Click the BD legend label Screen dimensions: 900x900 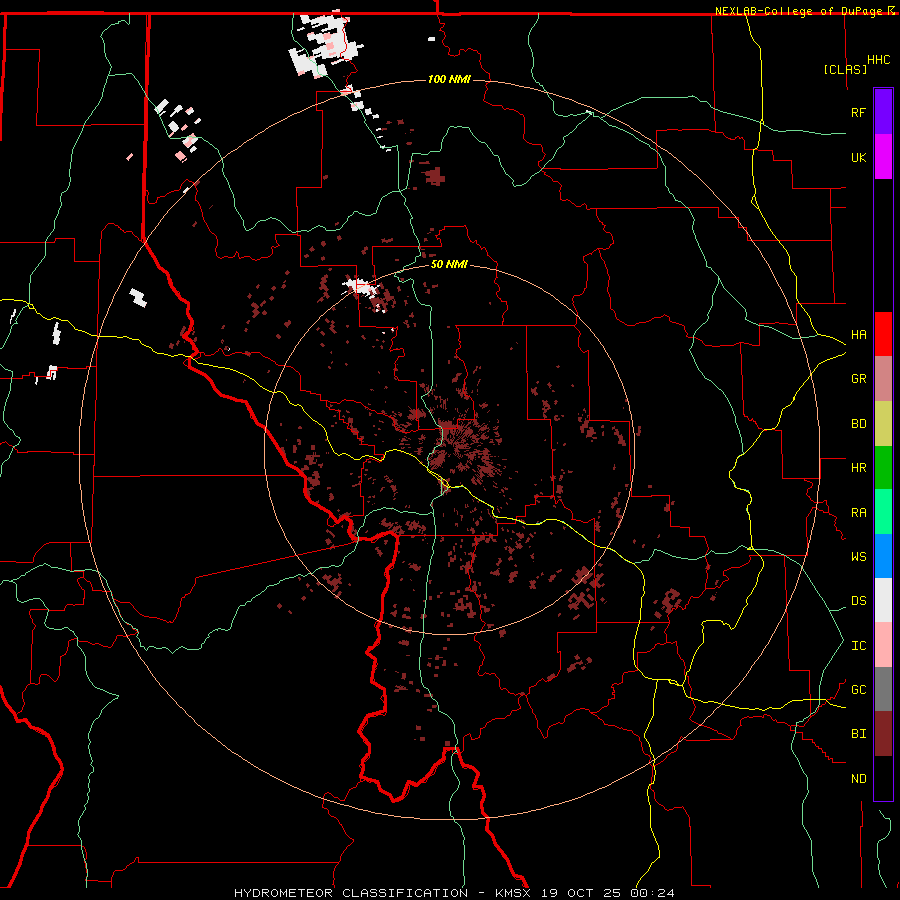[x=858, y=424]
